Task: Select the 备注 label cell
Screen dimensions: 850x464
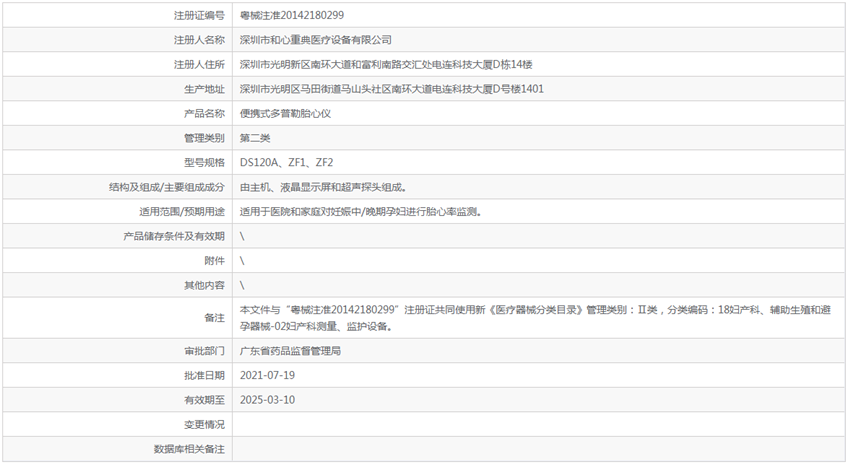Action: click(x=214, y=318)
